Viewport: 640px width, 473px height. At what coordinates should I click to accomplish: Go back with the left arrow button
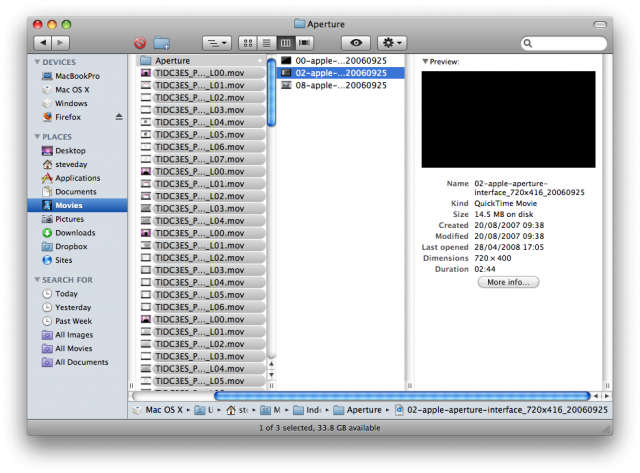tap(42, 42)
